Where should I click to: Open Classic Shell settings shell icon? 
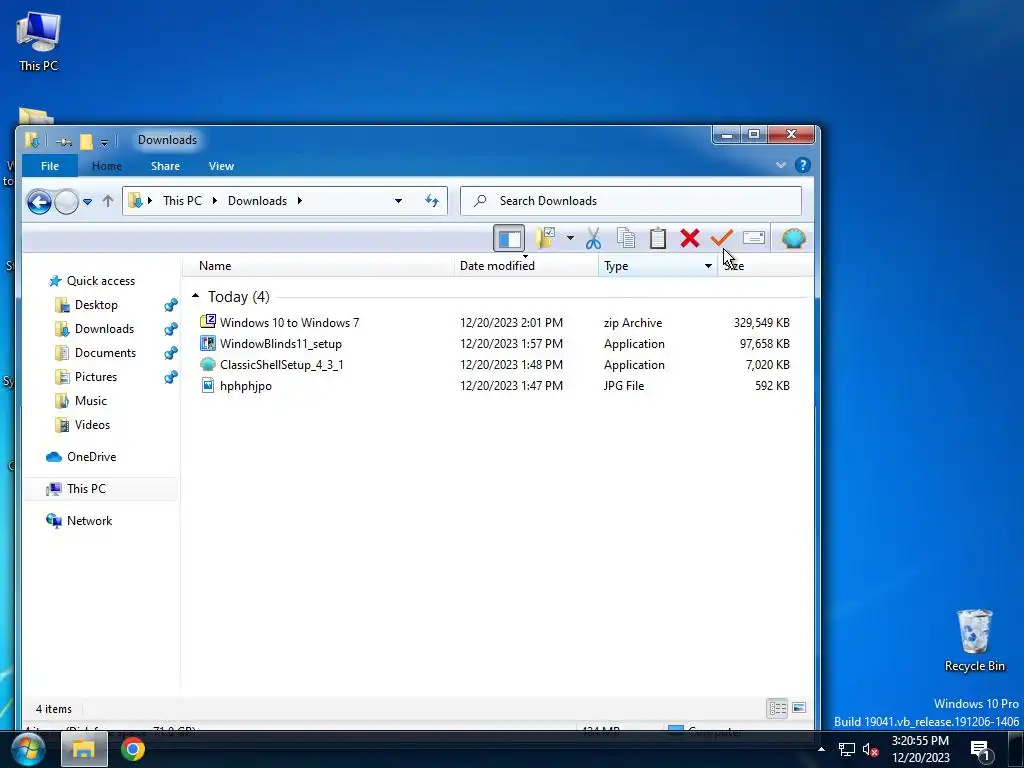pos(793,238)
